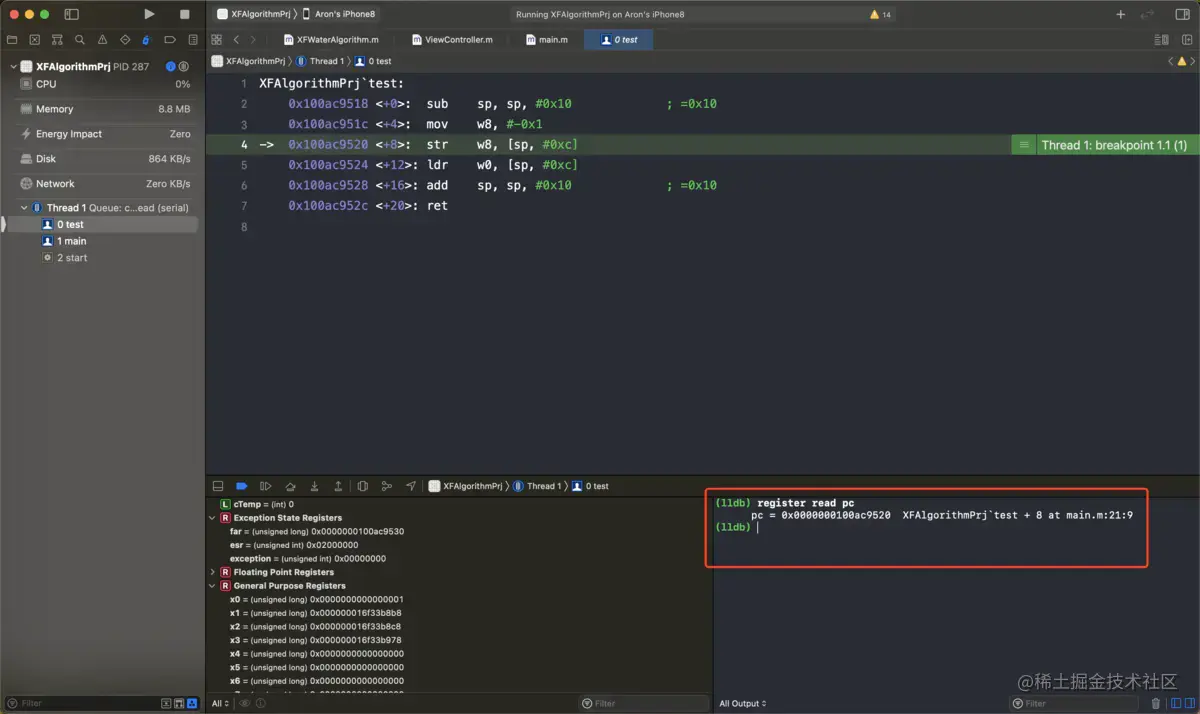Click Thread 1 in editor jump bar
Image resolution: width=1200 pixels, height=714 pixels.
click(x=319, y=61)
